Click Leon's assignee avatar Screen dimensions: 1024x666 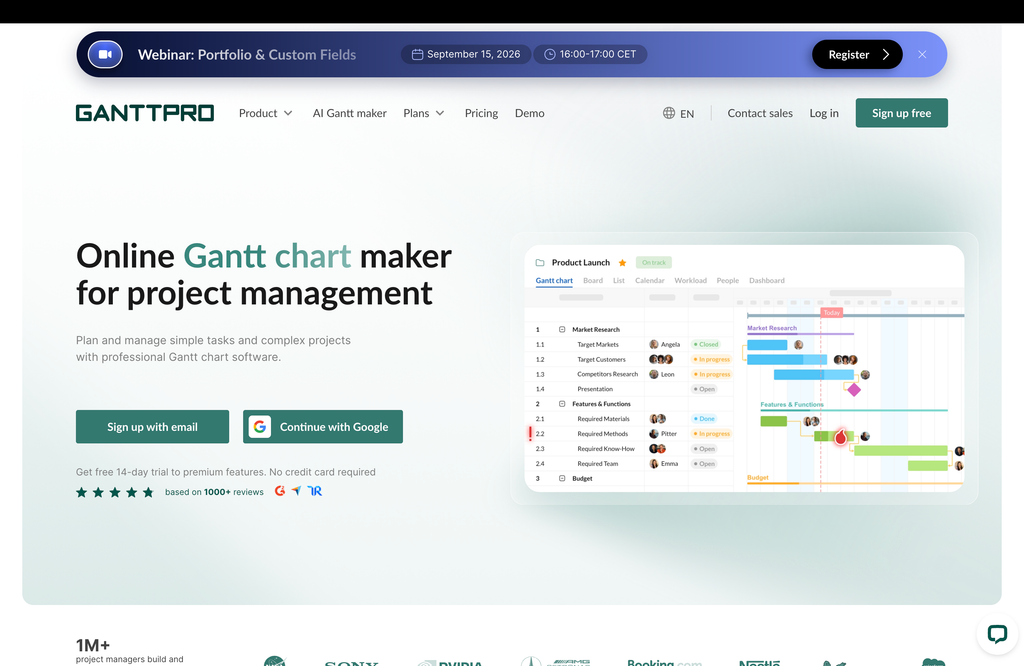(654, 374)
